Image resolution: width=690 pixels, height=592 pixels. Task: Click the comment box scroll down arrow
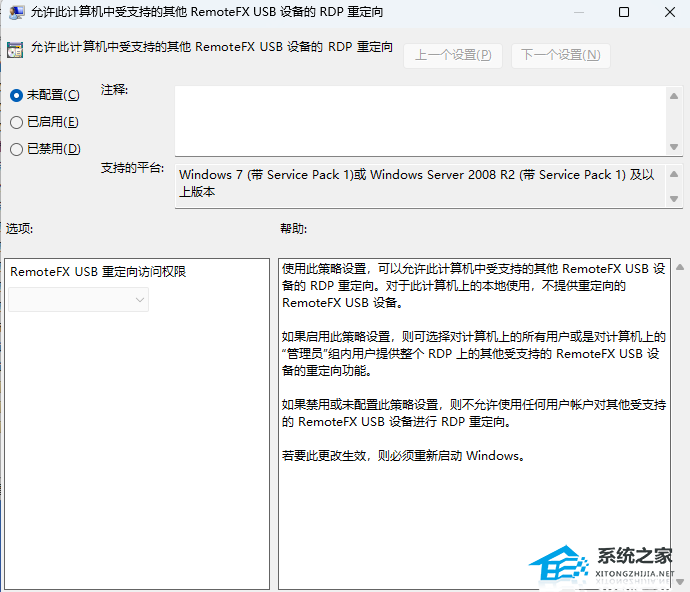[674, 147]
